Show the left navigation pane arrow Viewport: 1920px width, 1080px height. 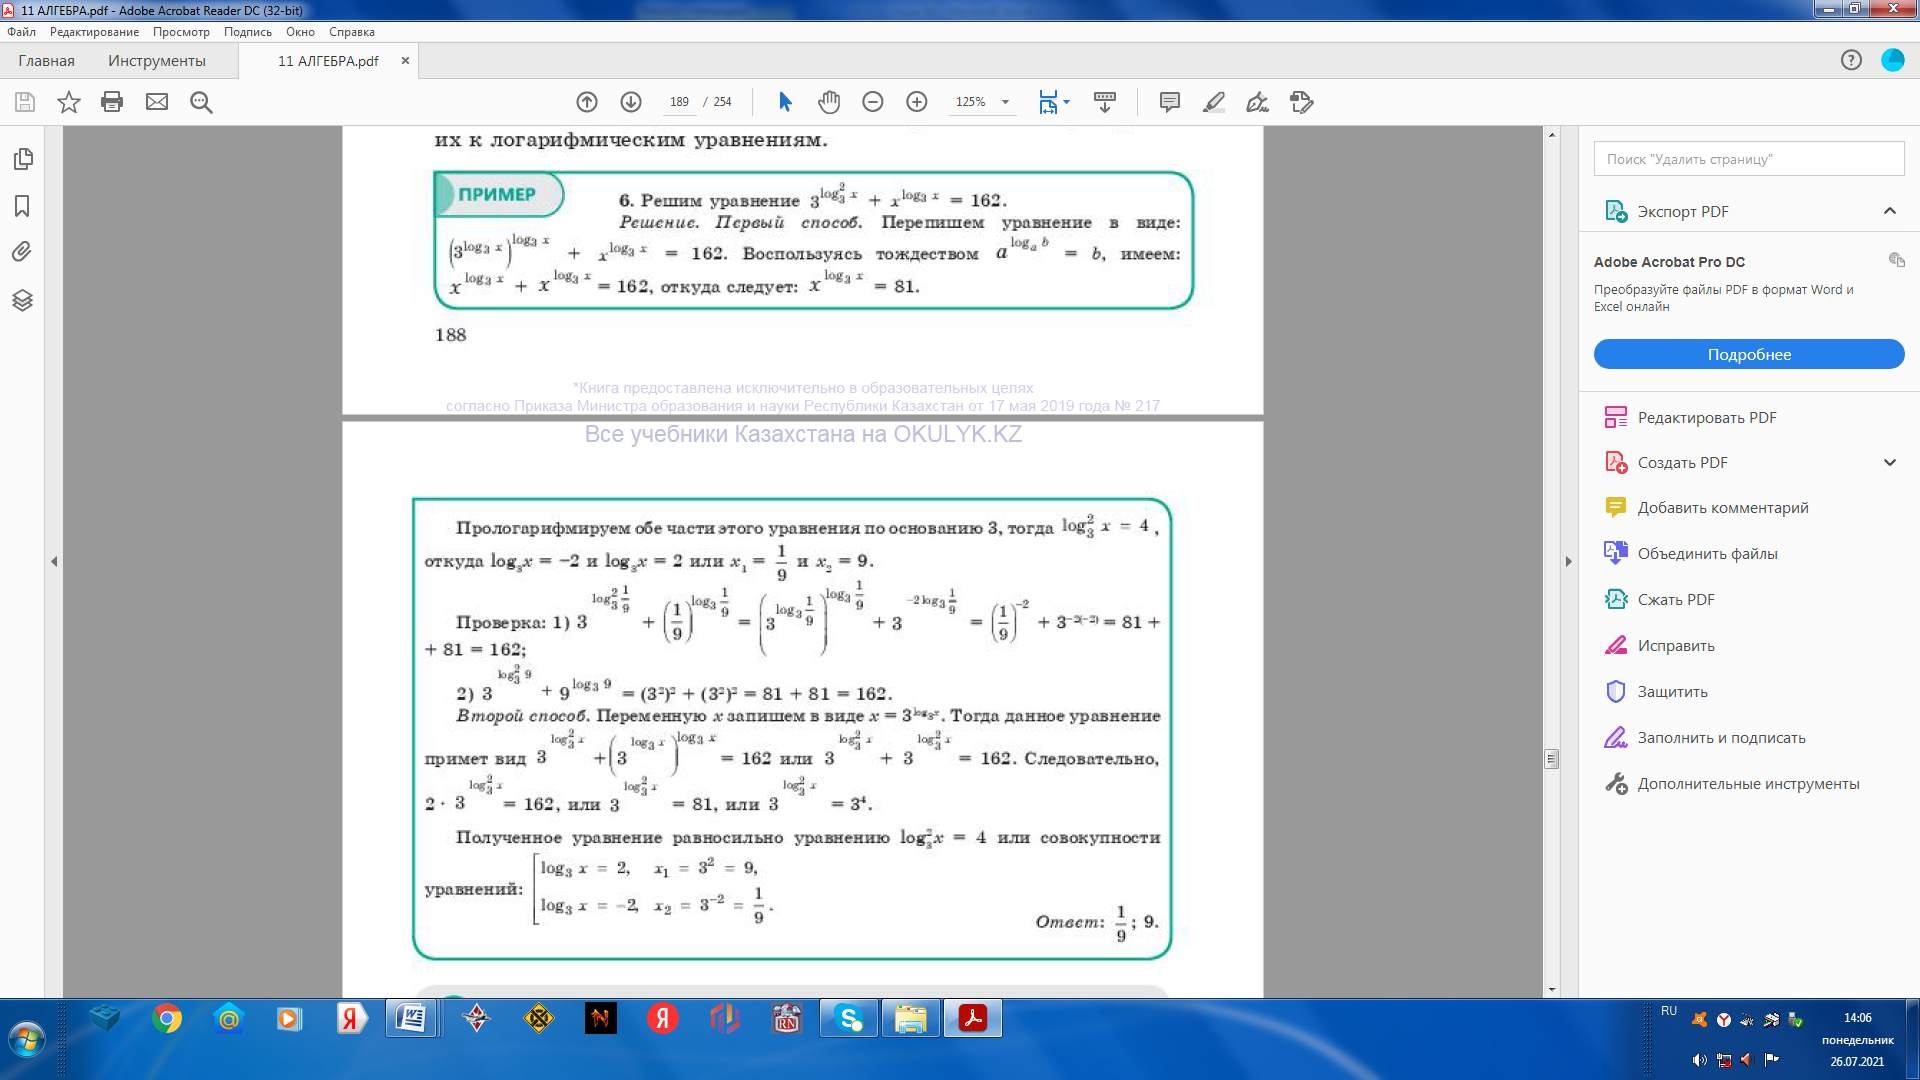point(54,562)
